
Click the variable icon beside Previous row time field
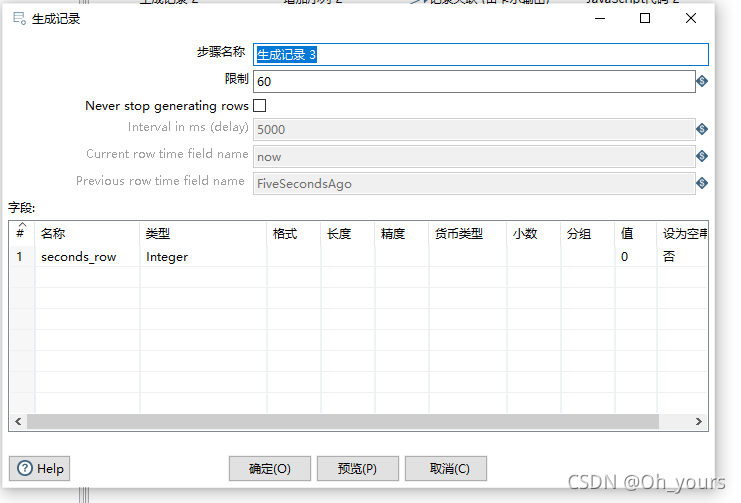[702, 183]
